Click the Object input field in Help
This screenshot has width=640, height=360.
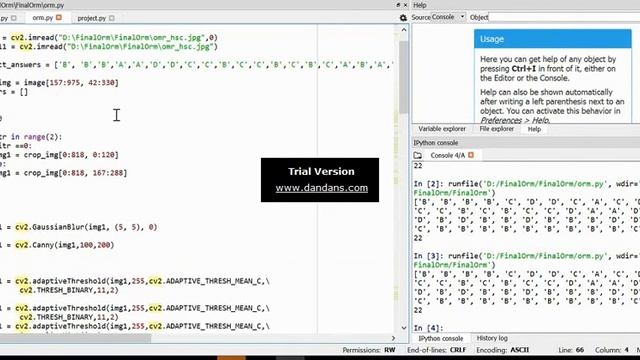coord(564,17)
